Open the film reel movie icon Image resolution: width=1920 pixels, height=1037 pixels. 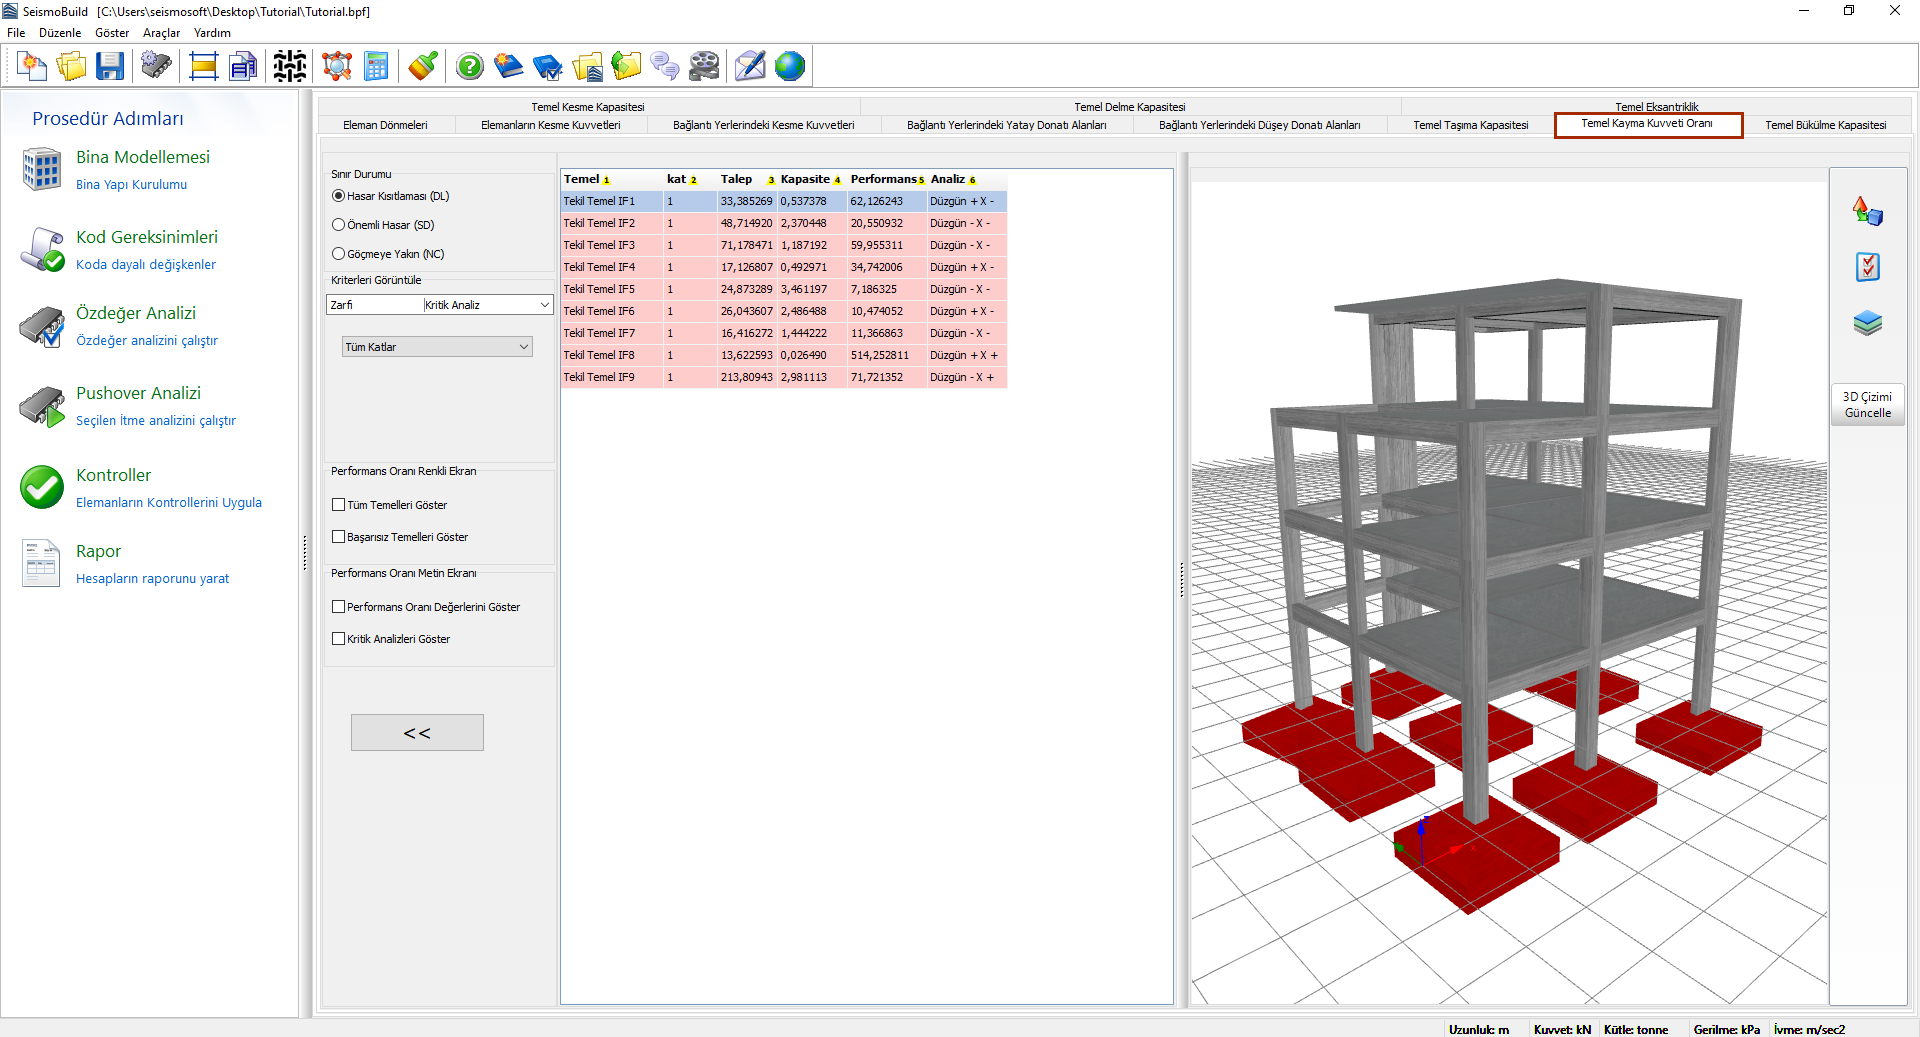704,67
